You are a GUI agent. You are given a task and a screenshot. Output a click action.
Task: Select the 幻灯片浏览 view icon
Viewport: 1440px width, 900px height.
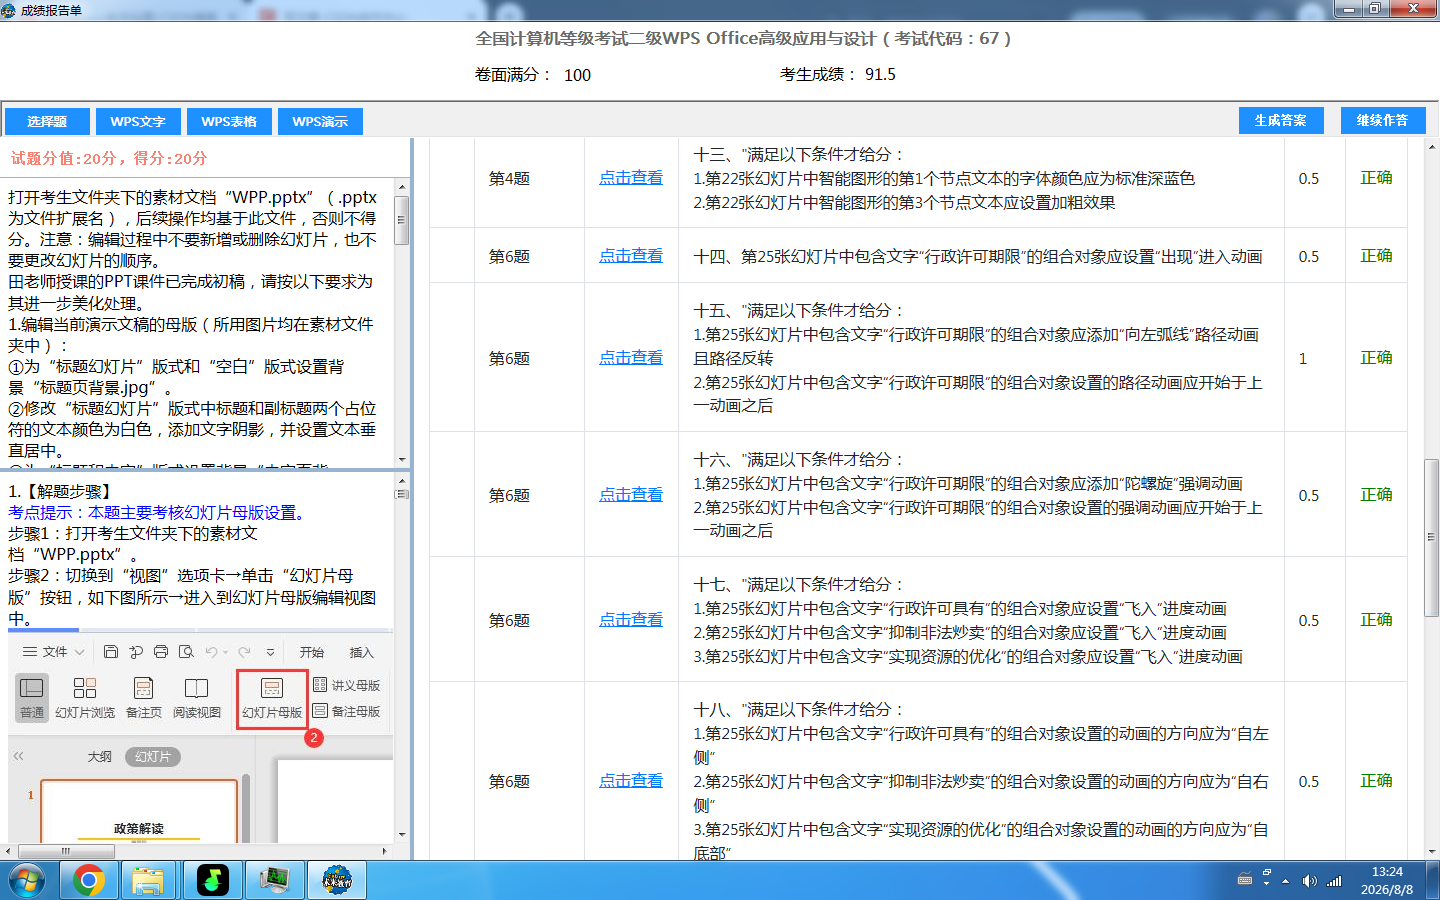[x=85, y=697]
